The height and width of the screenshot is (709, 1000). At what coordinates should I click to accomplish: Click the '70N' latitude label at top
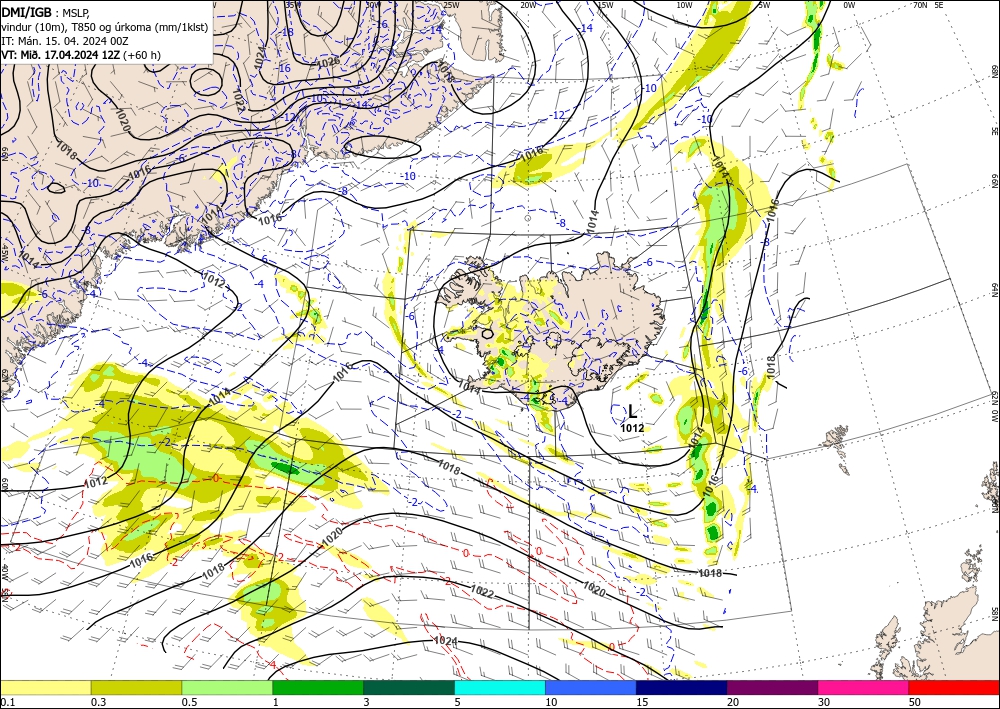920,5
